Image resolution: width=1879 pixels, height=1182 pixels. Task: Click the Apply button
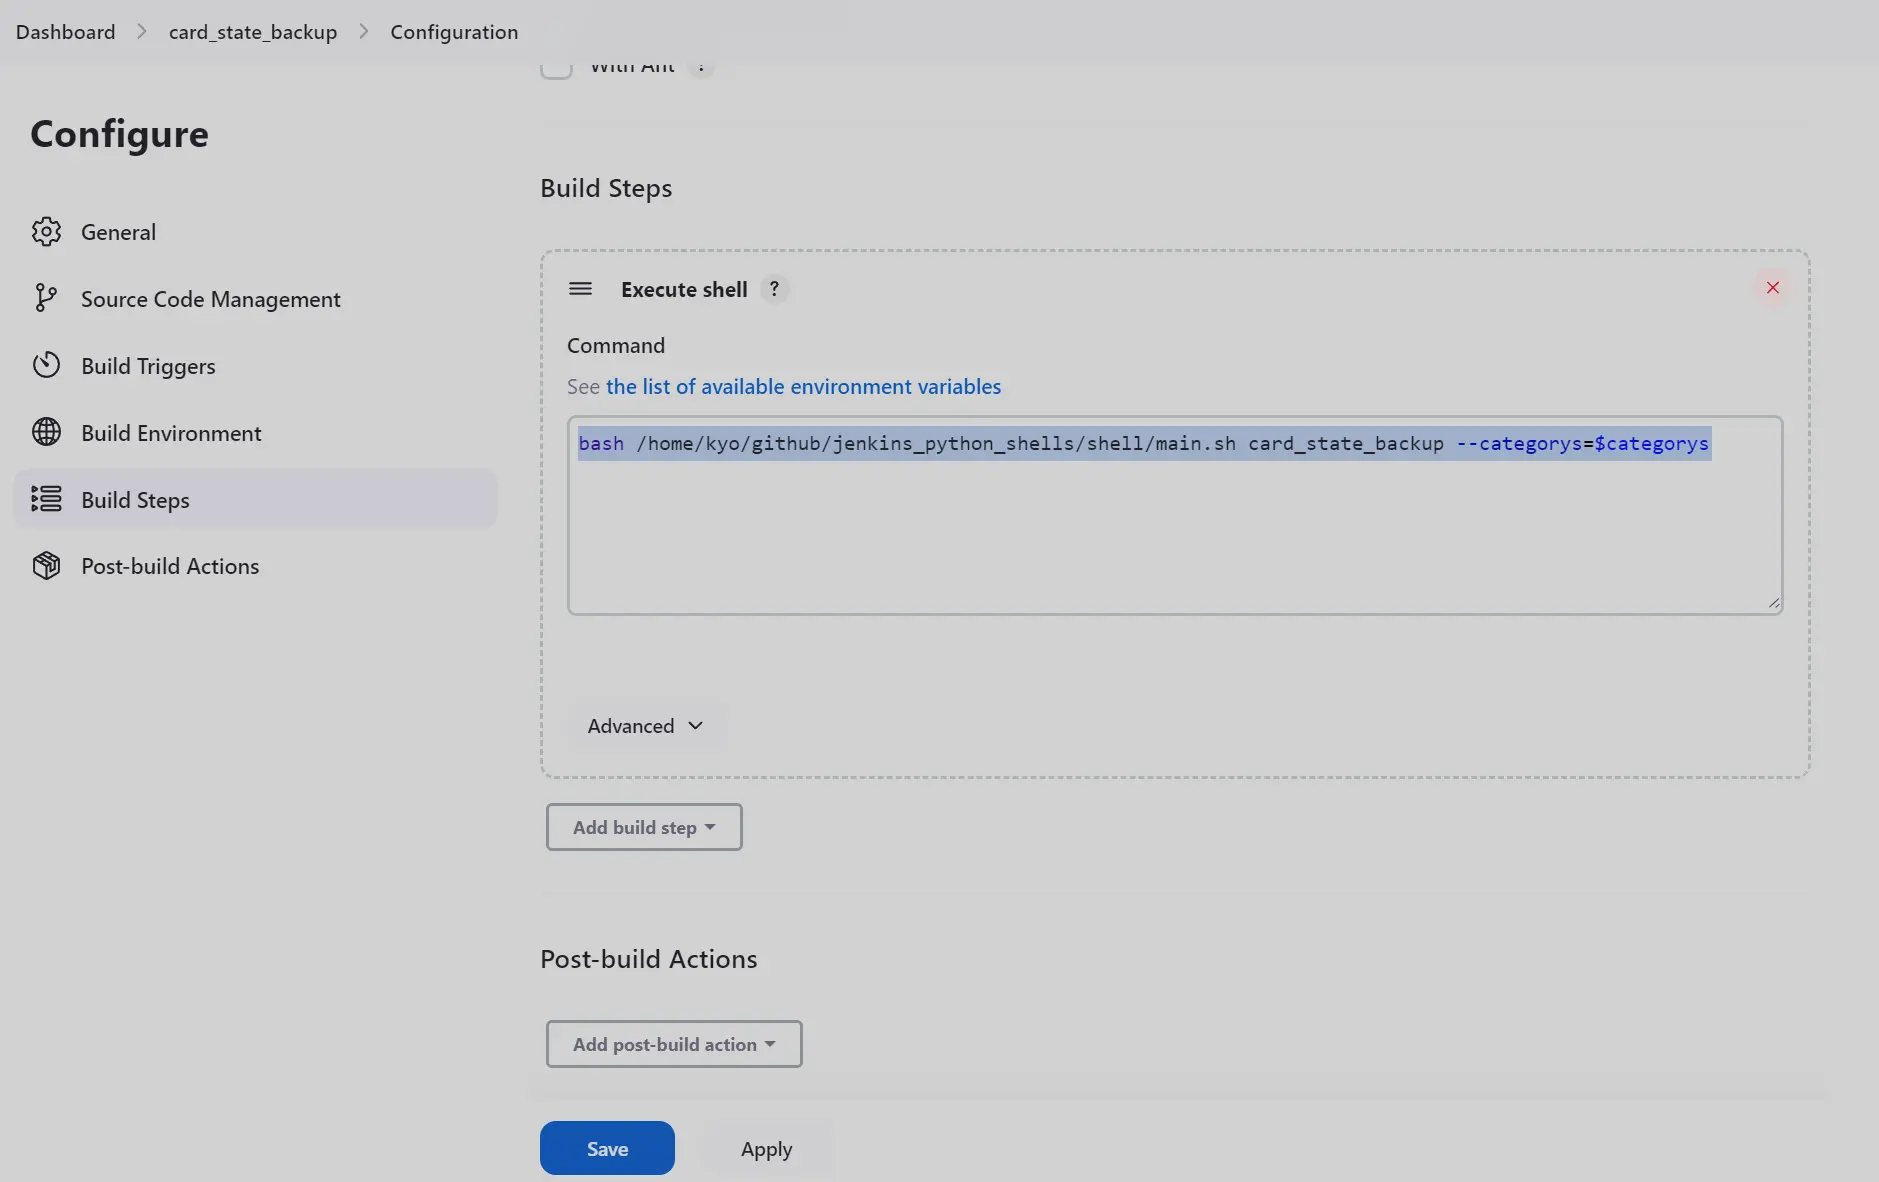767,1148
